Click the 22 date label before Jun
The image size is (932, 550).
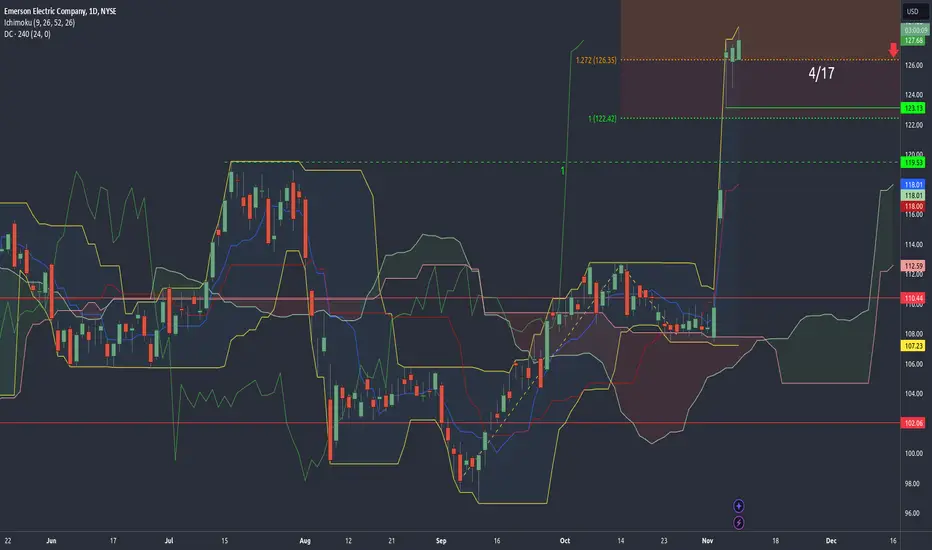tap(8, 540)
